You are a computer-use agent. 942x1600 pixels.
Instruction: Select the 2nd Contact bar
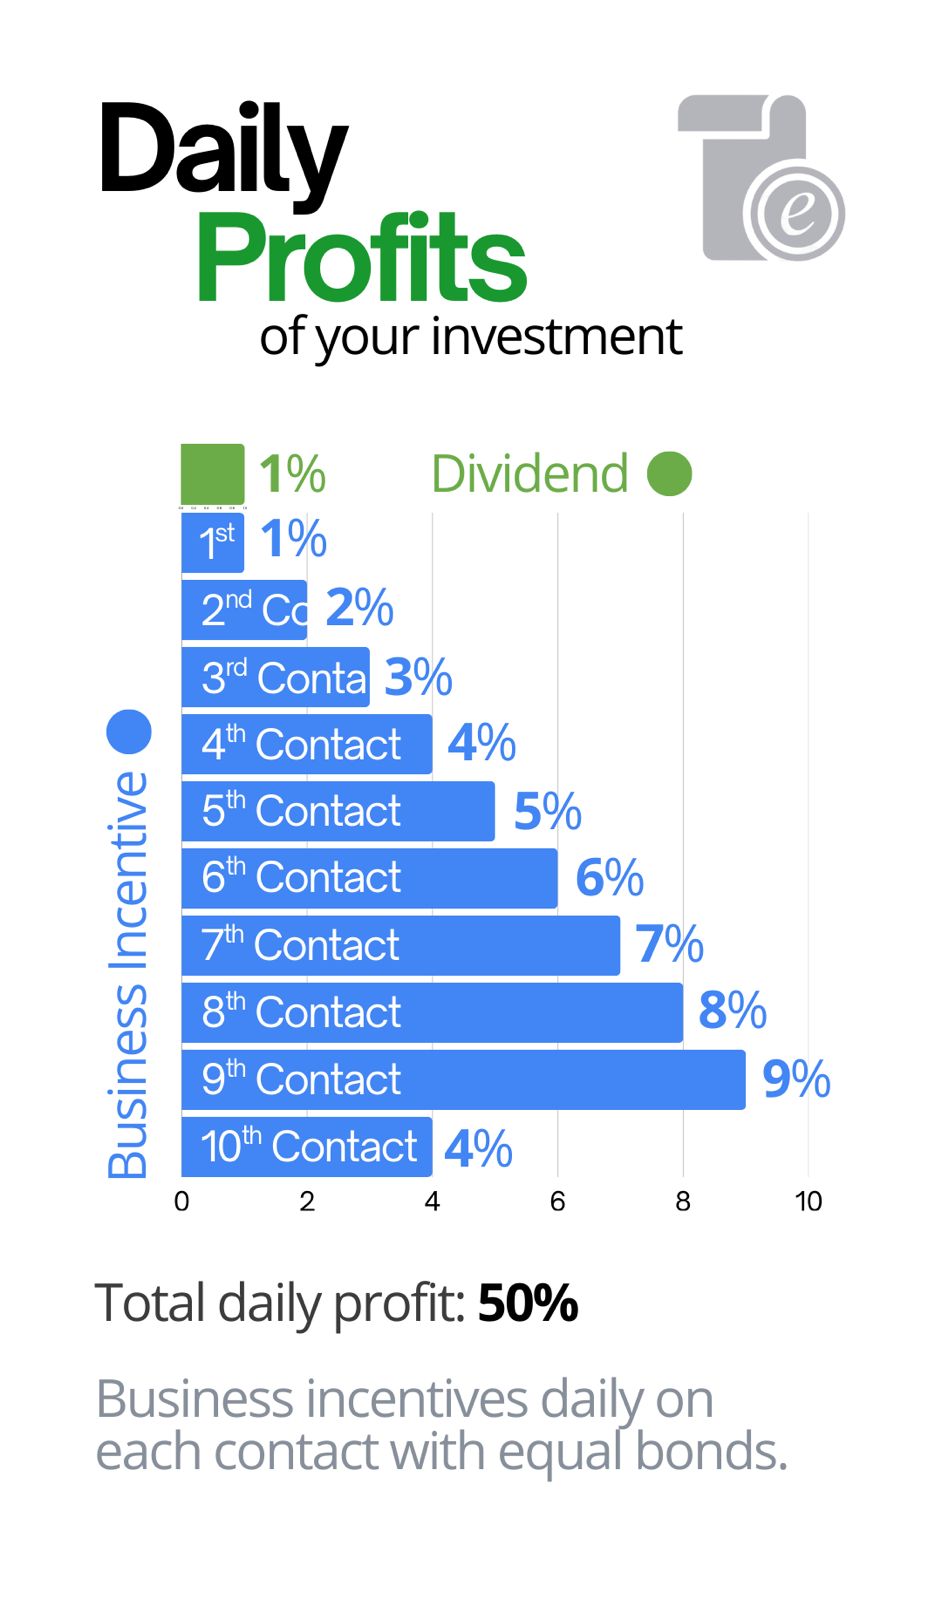(x=244, y=609)
